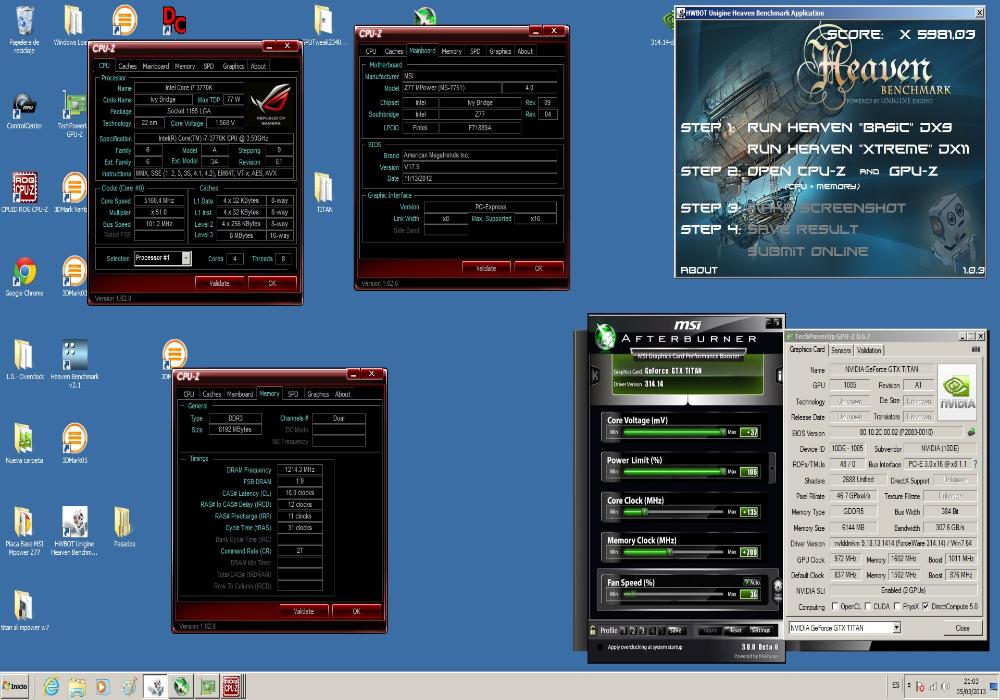Open the HWBOT Unigine Heaven Benchmark shortcut

[75, 530]
